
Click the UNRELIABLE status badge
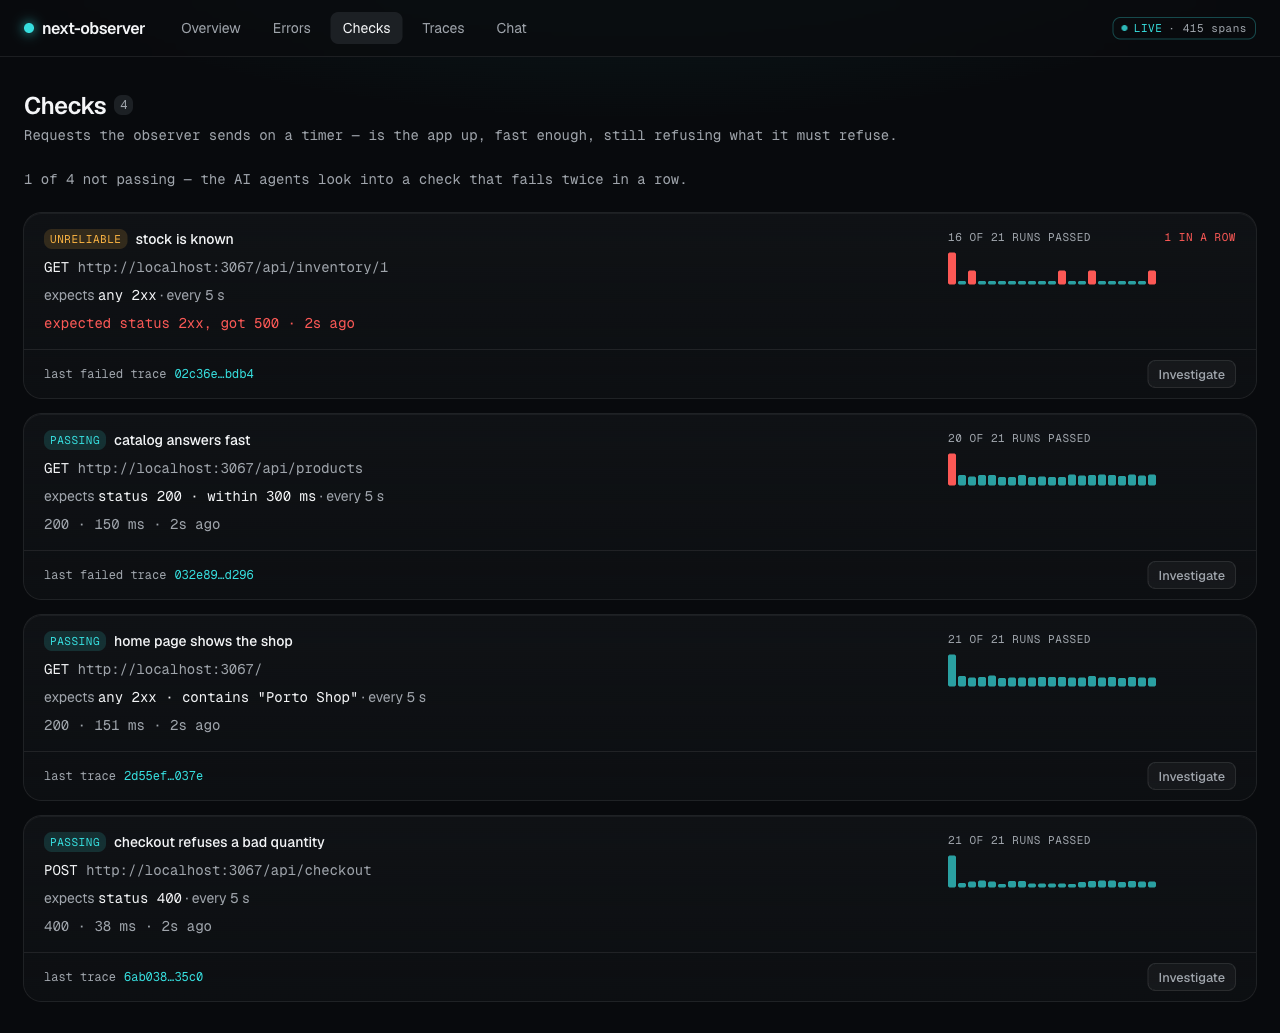85,239
